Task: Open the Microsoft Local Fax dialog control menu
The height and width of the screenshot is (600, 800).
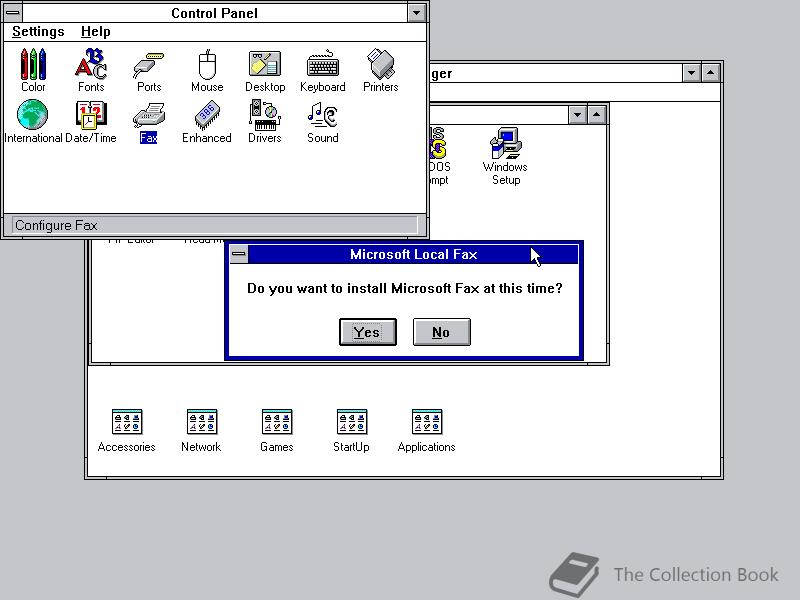Action: point(239,254)
